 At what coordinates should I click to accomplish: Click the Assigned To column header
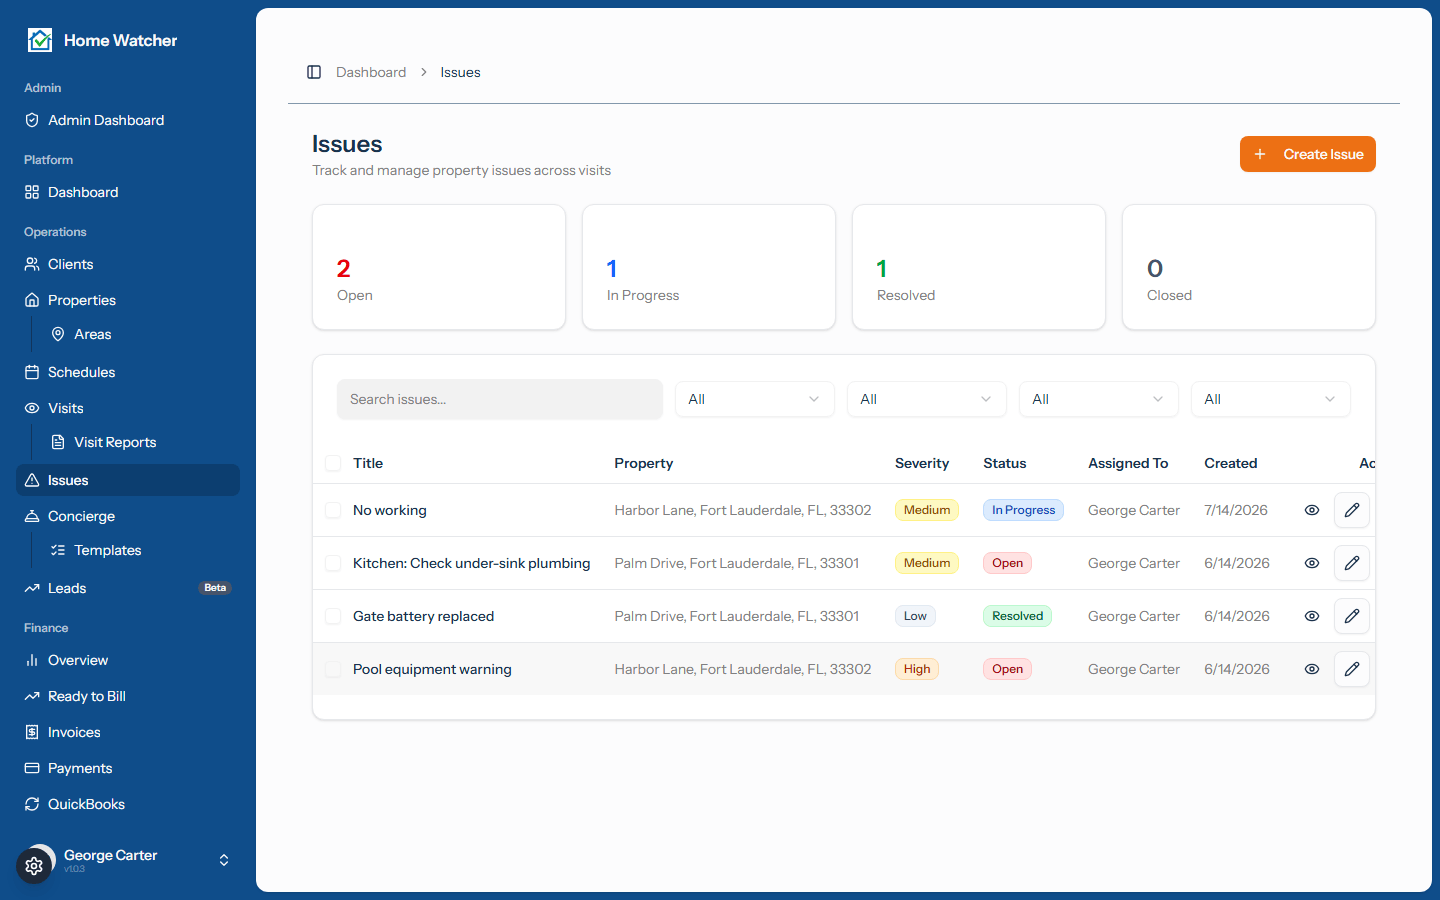point(1128,463)
